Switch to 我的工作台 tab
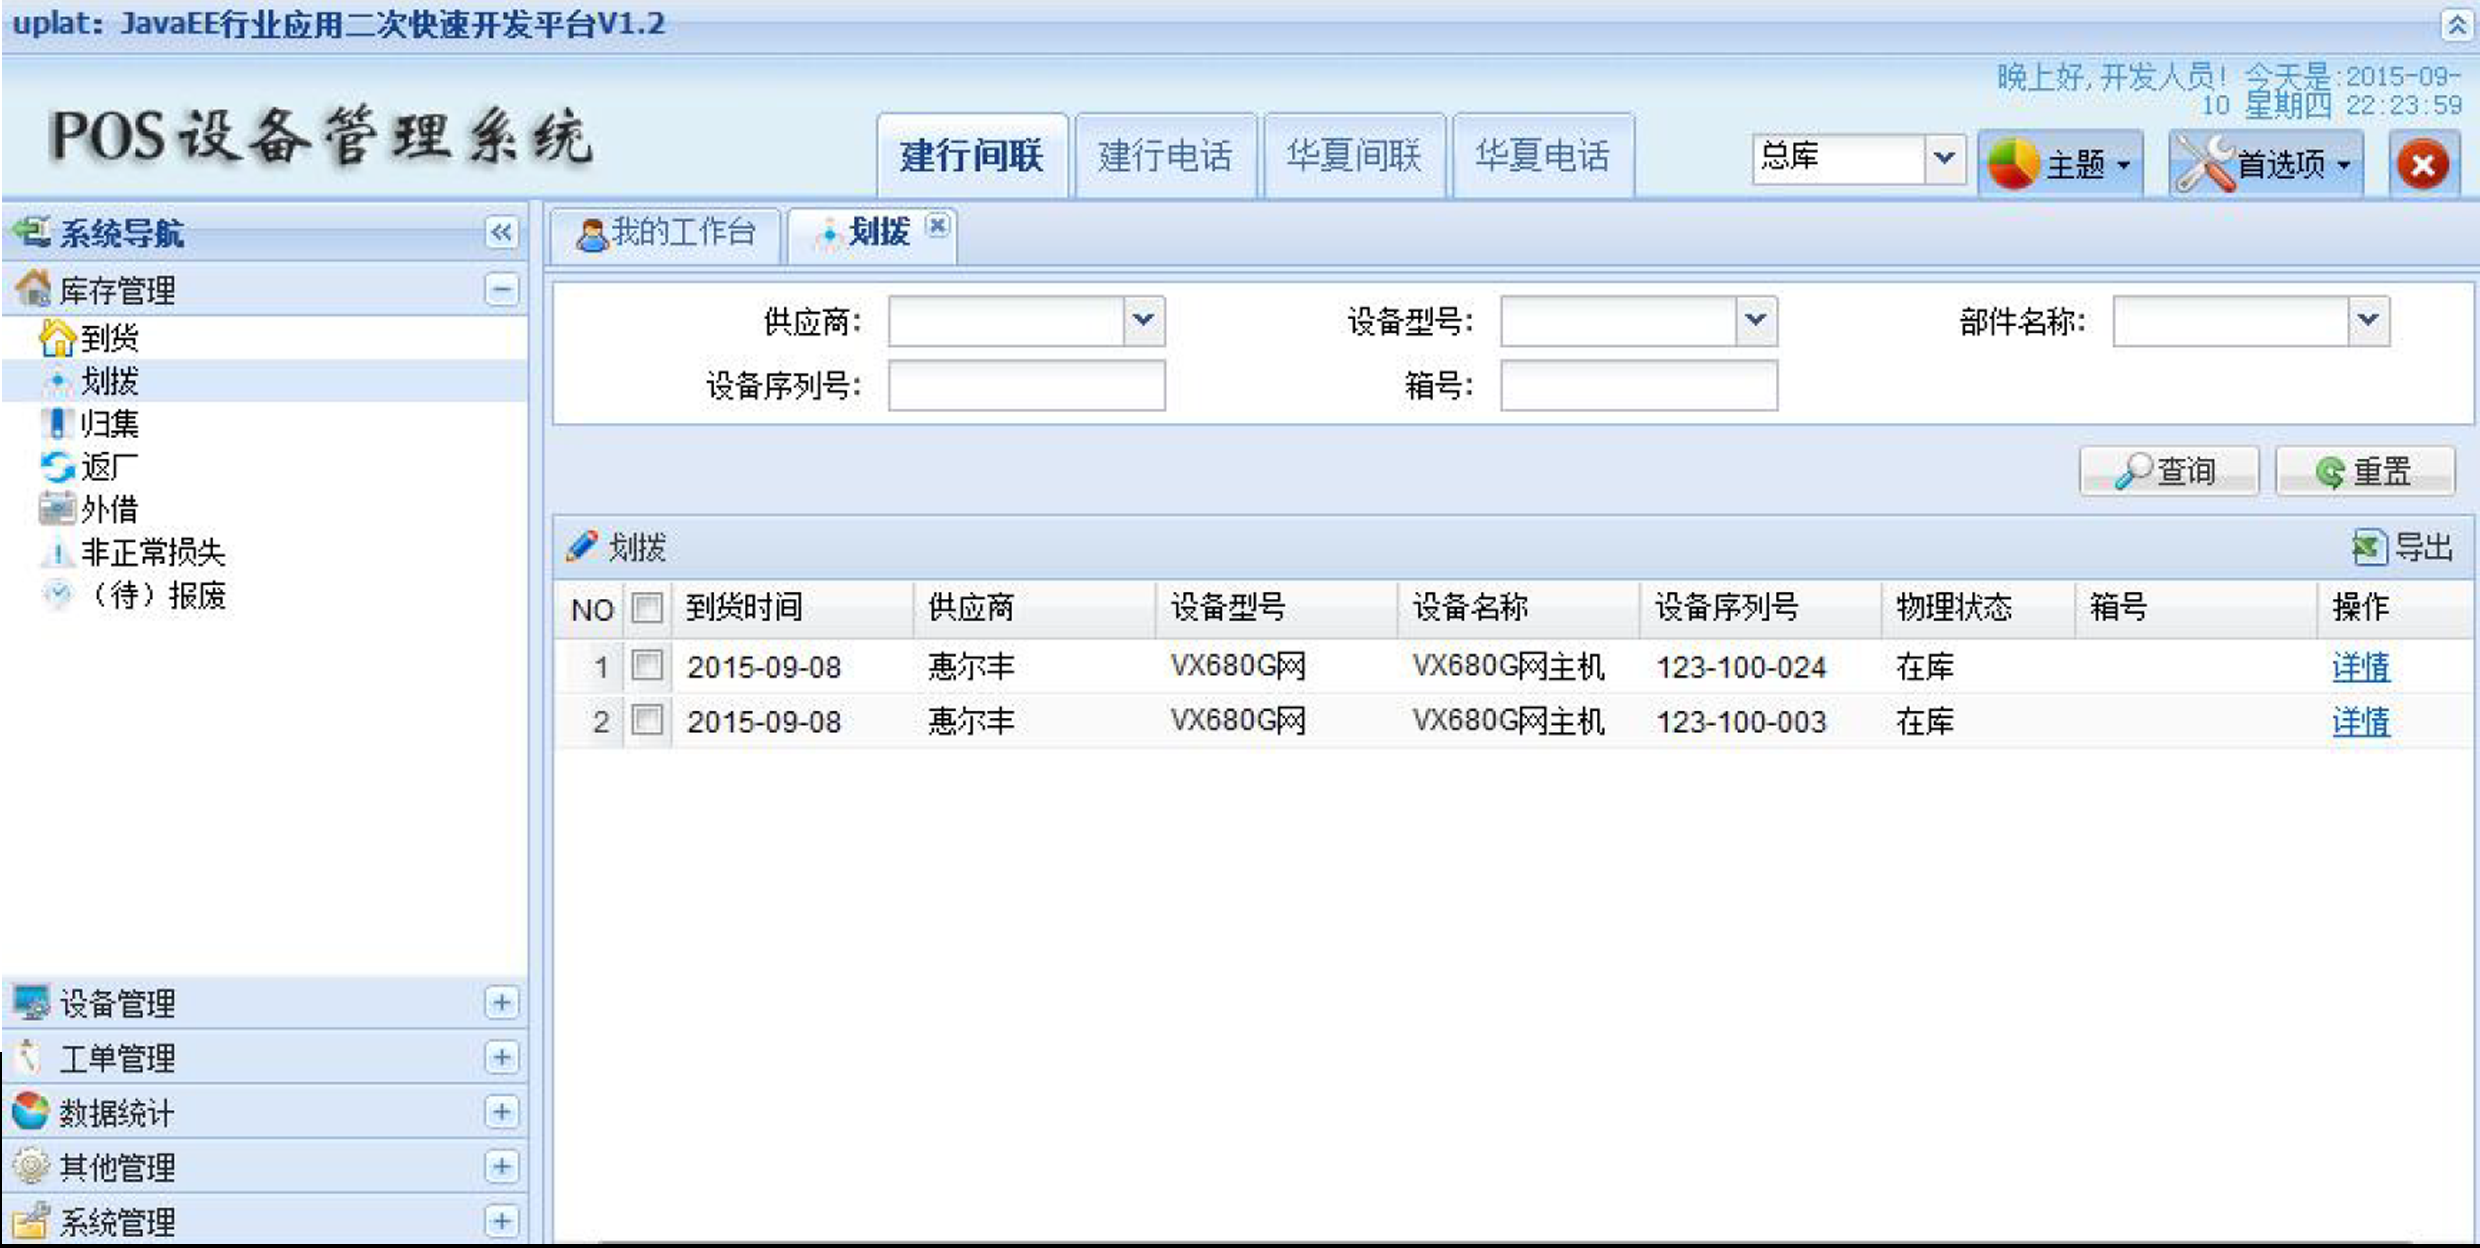The height and width of the screenshot is (1248, 2480). [x=666, y=233]
